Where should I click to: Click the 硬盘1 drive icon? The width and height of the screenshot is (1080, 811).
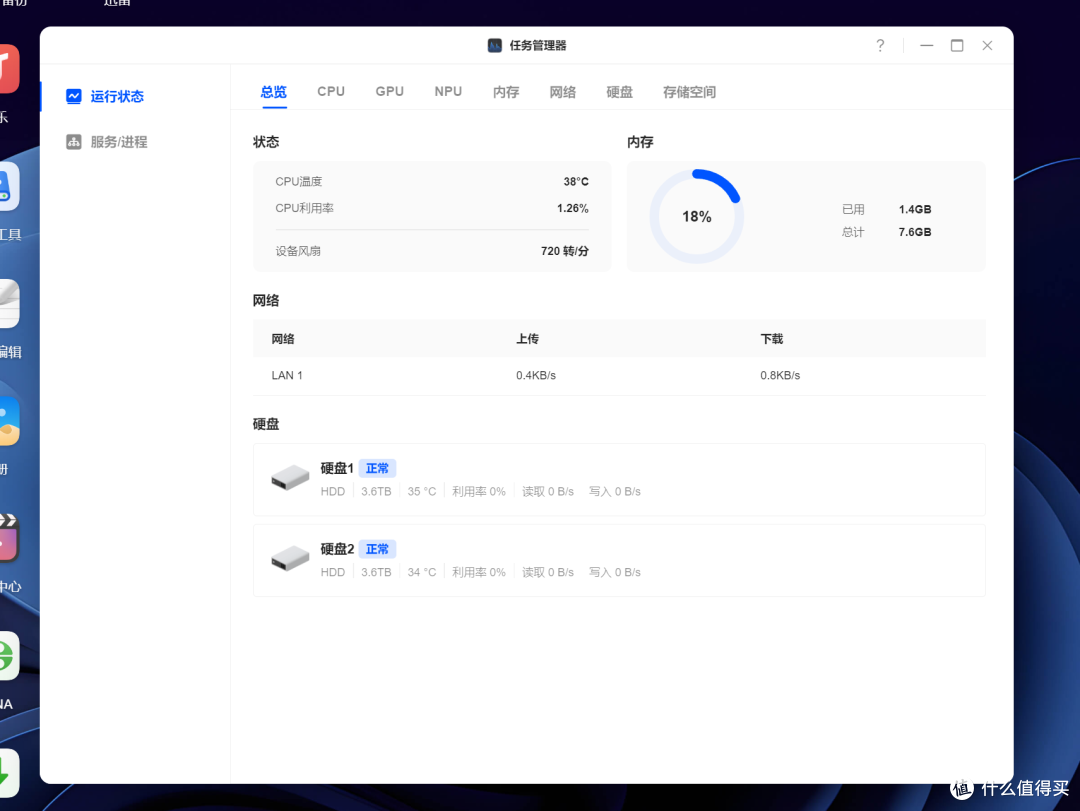click(290, 477)
